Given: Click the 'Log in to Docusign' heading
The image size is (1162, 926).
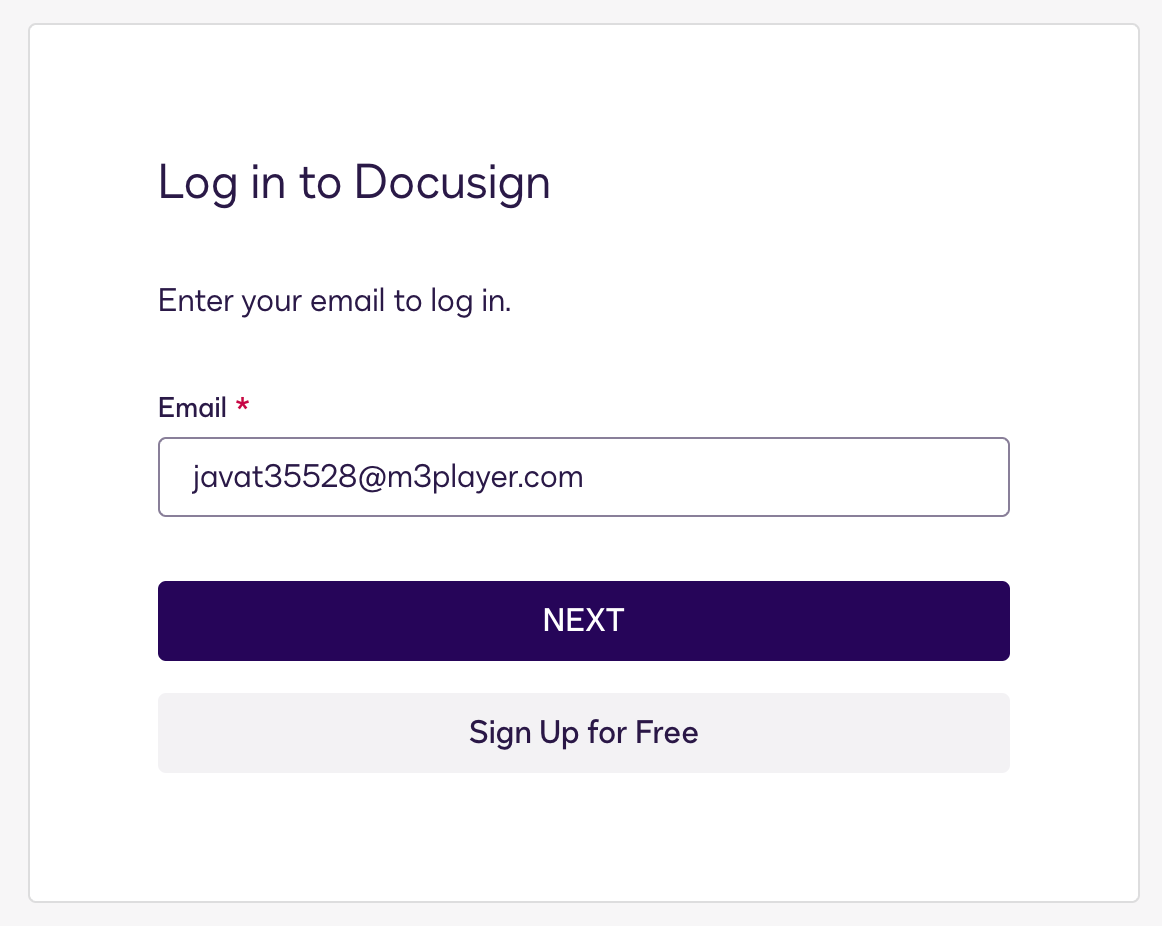Looking at the screenshot, I should tap(354, 182).
